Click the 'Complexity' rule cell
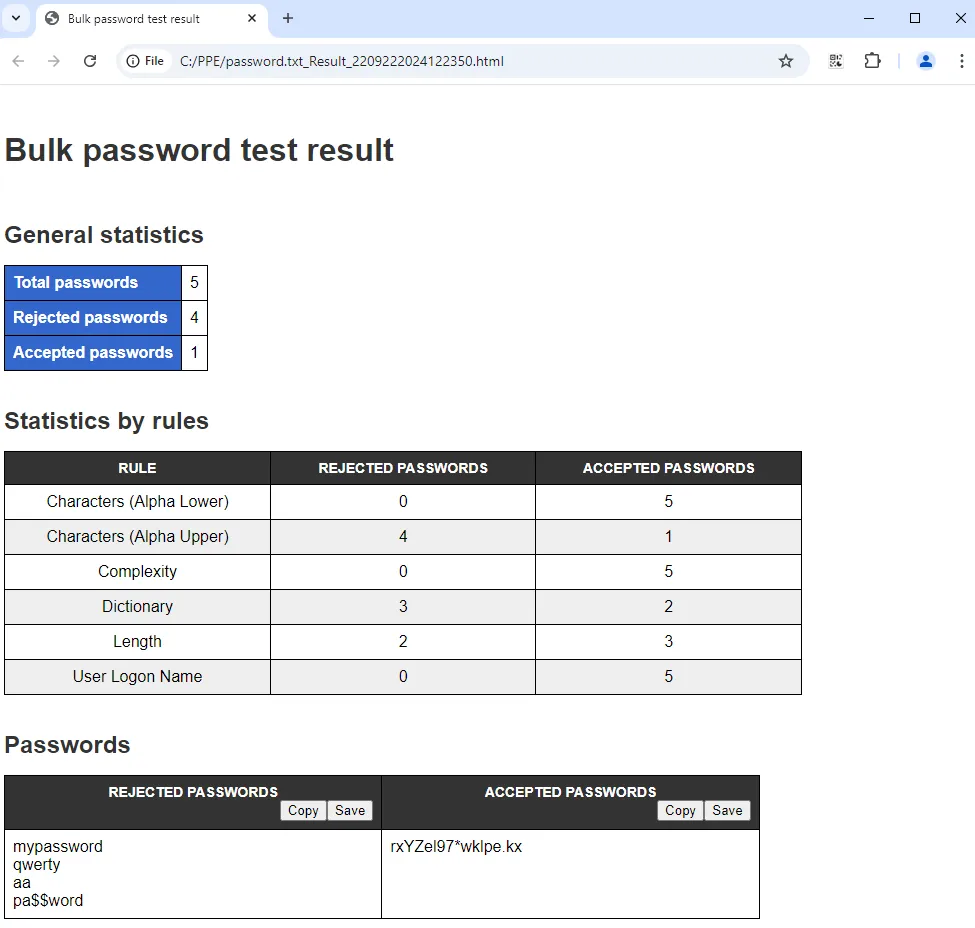 click(x=137, y=572)
